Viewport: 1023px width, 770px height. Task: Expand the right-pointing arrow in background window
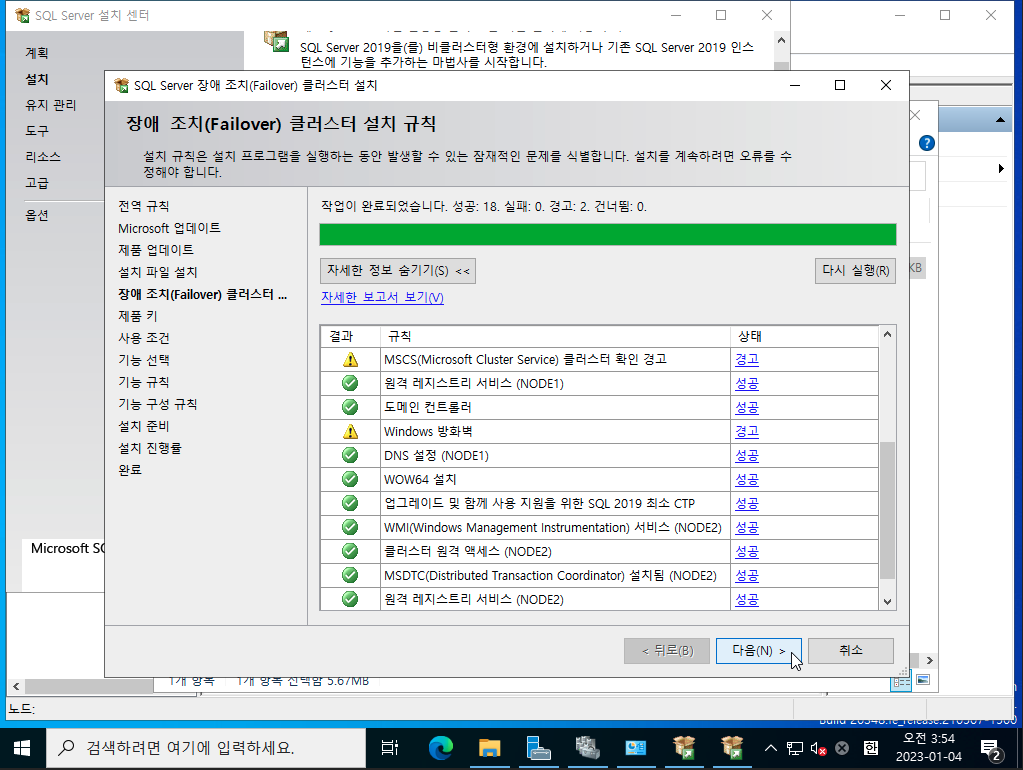point(1001,168)
